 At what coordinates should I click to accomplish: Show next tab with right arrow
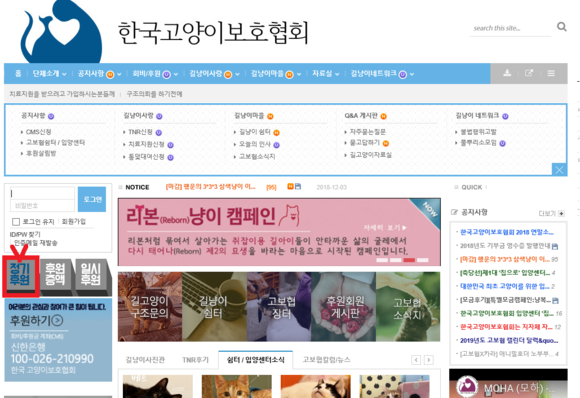[428, 360]
